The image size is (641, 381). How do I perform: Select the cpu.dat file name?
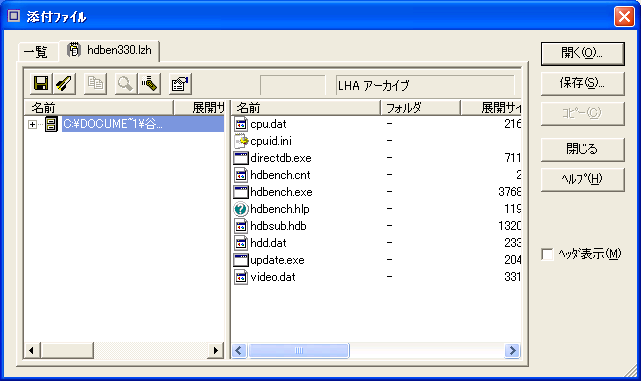(268, 124)
